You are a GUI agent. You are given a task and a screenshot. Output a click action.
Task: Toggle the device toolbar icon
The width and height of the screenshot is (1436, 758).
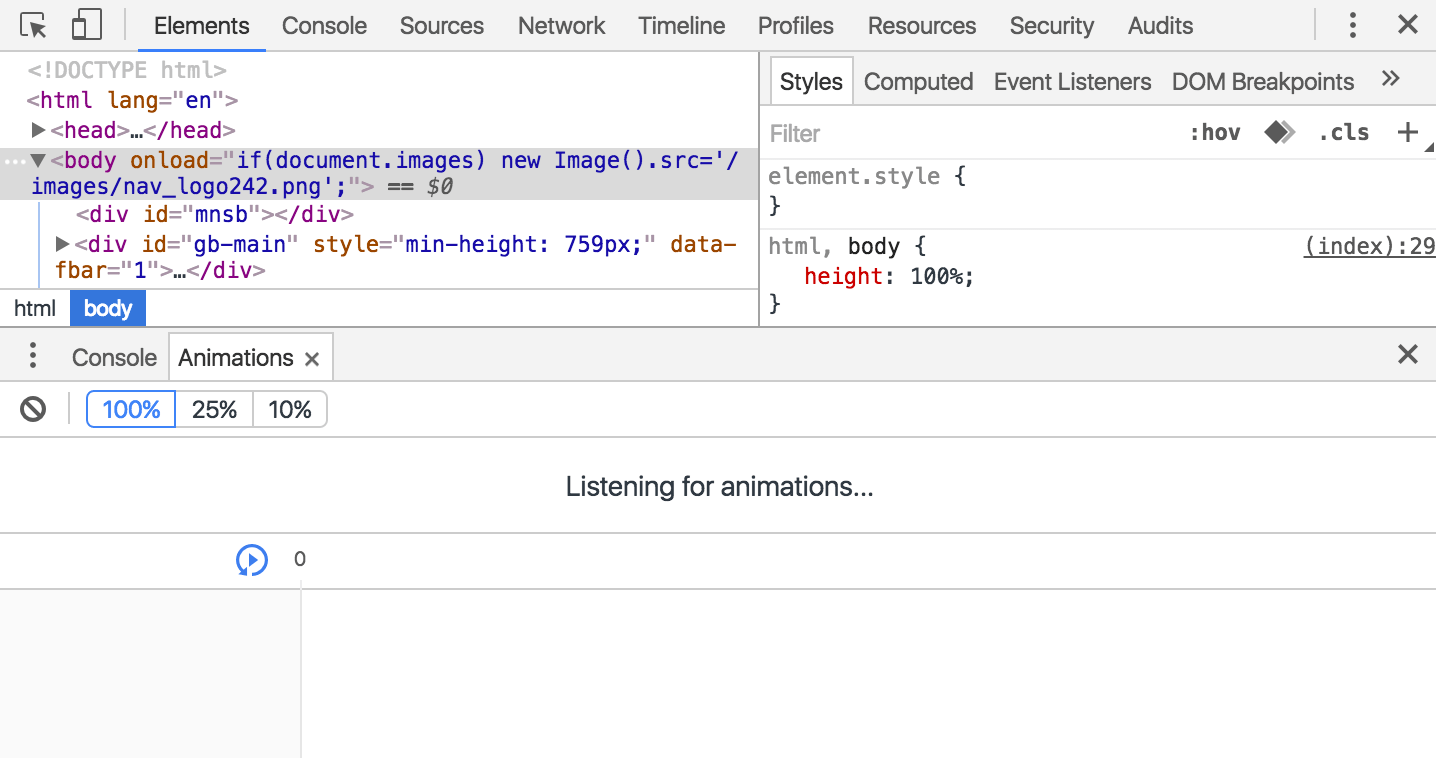pos(87,25)
